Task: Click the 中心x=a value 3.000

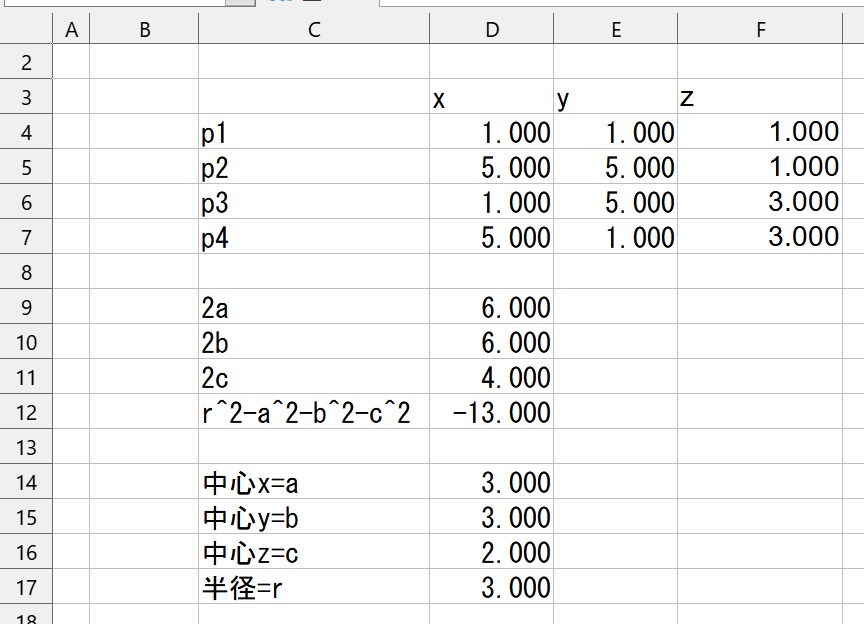Action: [492, 482]
